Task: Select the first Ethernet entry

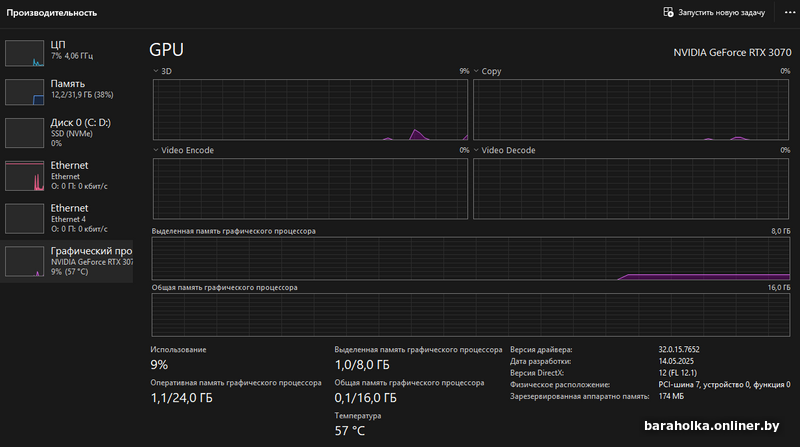Action: (x=66, y=176)
